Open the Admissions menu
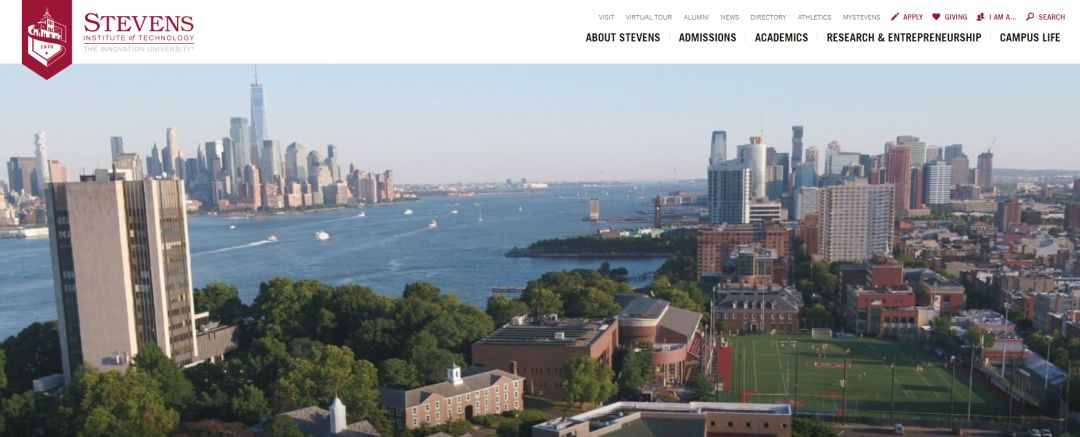The height and width of the screenshot is (437, 1080). pos(707,38)
